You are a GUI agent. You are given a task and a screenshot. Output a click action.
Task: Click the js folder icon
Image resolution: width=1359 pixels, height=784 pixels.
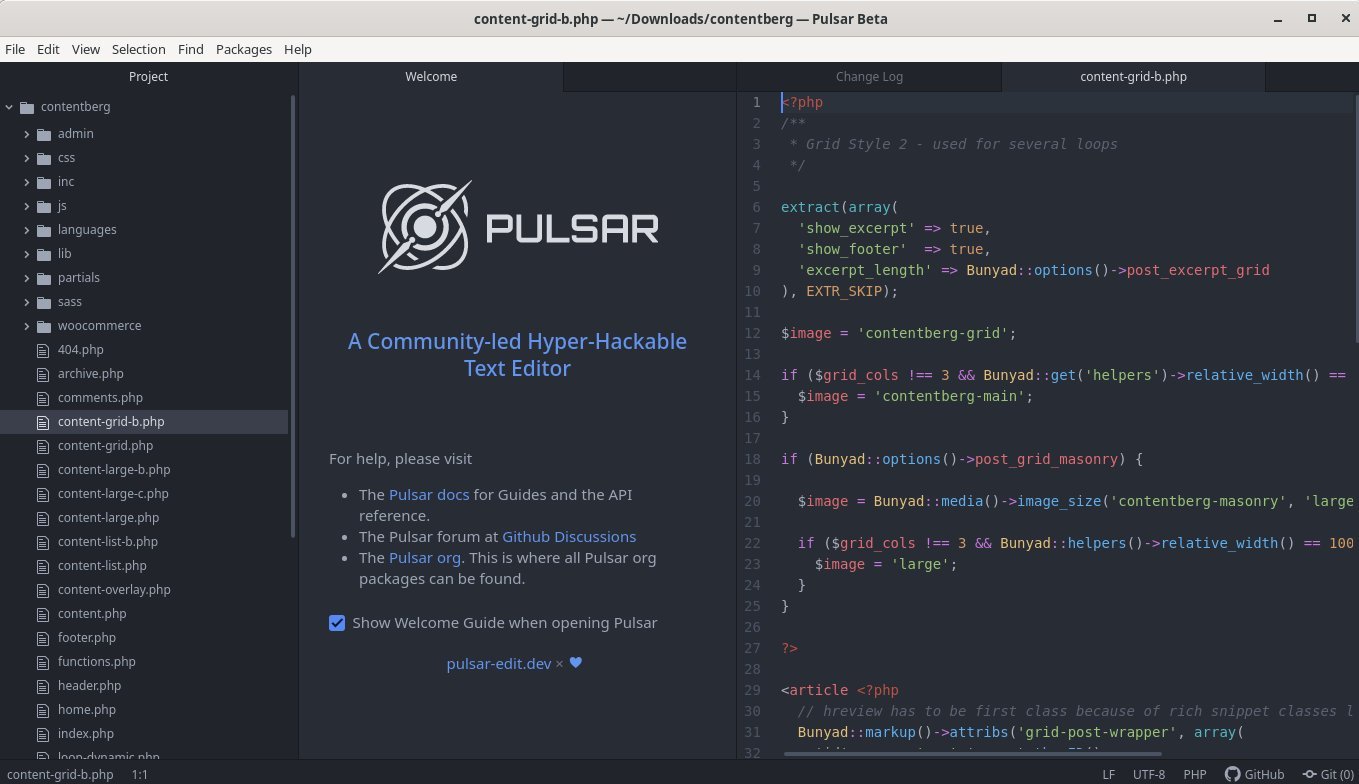[44, 206]
